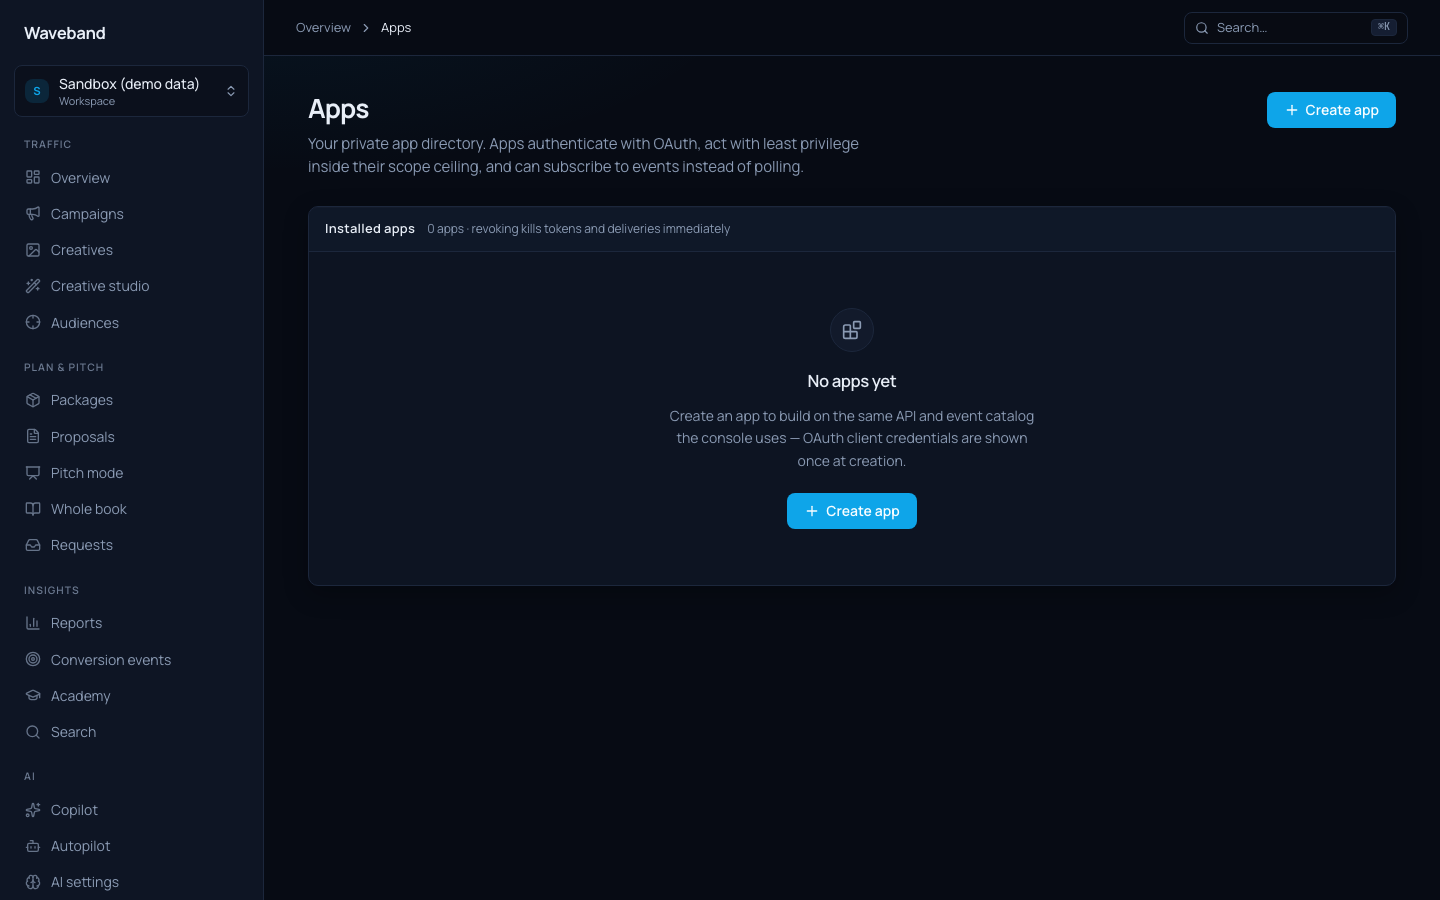
Task: Open Academy section
Action: (131, 696)
